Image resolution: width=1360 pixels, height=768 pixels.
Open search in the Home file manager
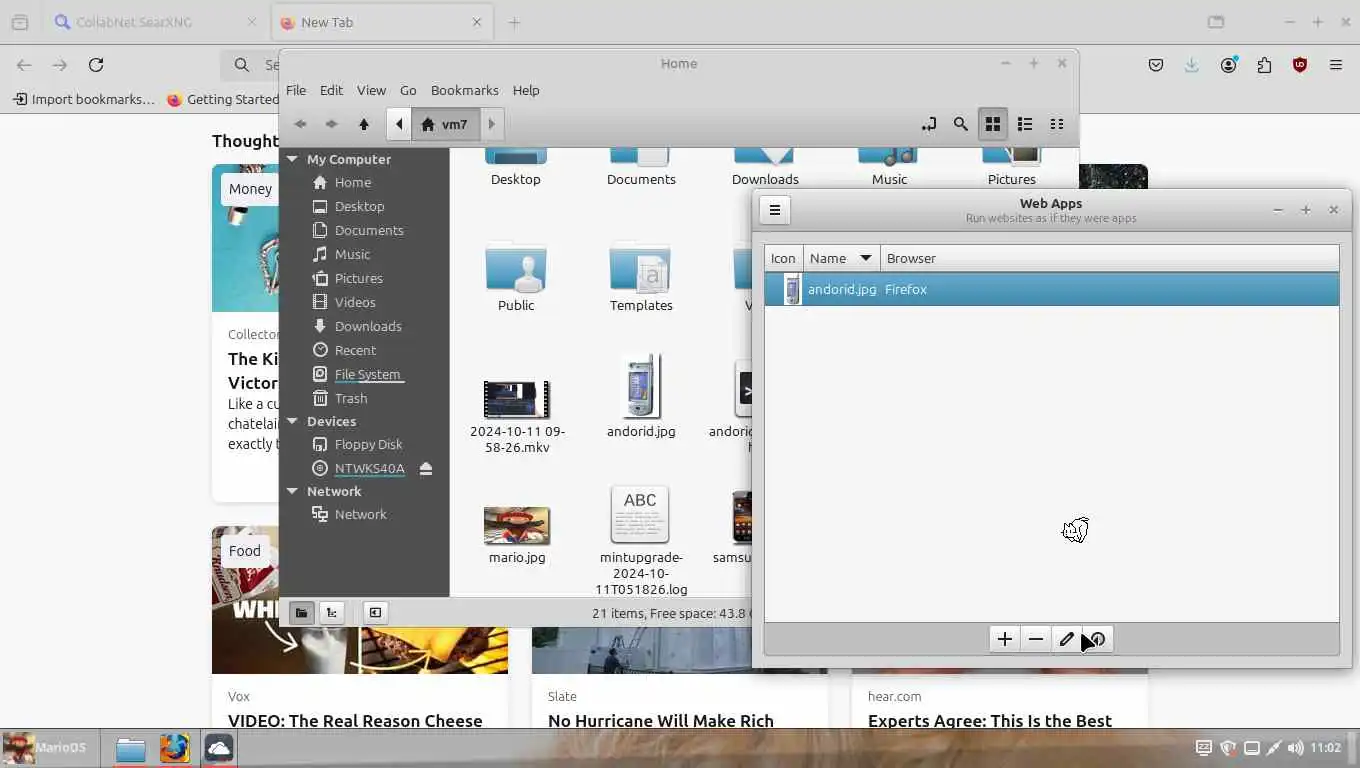tap(961, 124)
